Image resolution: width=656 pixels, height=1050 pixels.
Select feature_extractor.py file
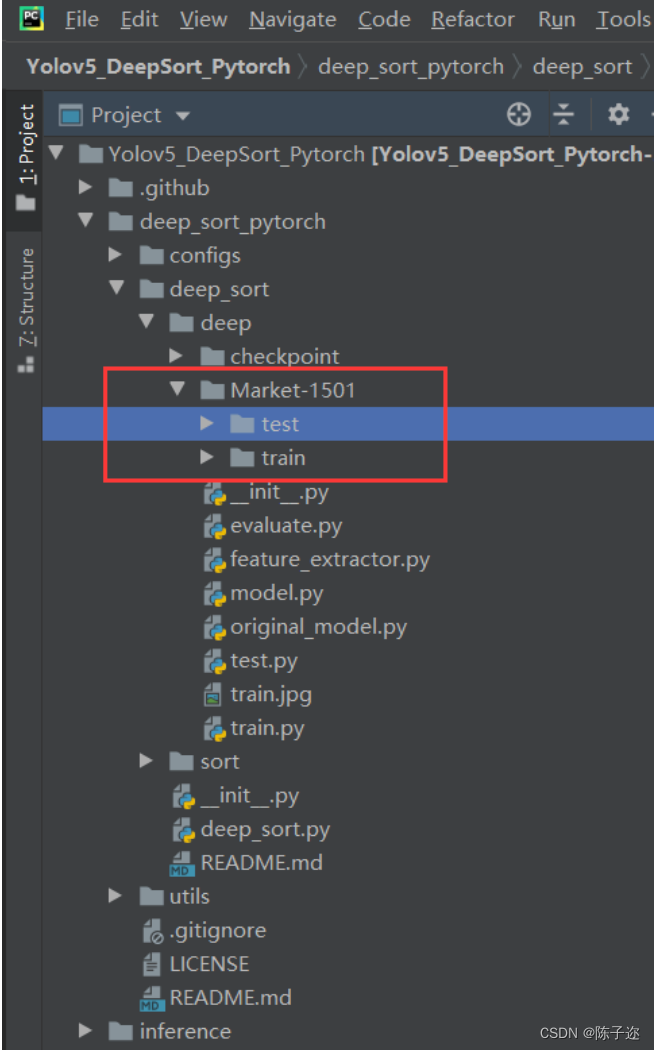(x=317, y=560)
